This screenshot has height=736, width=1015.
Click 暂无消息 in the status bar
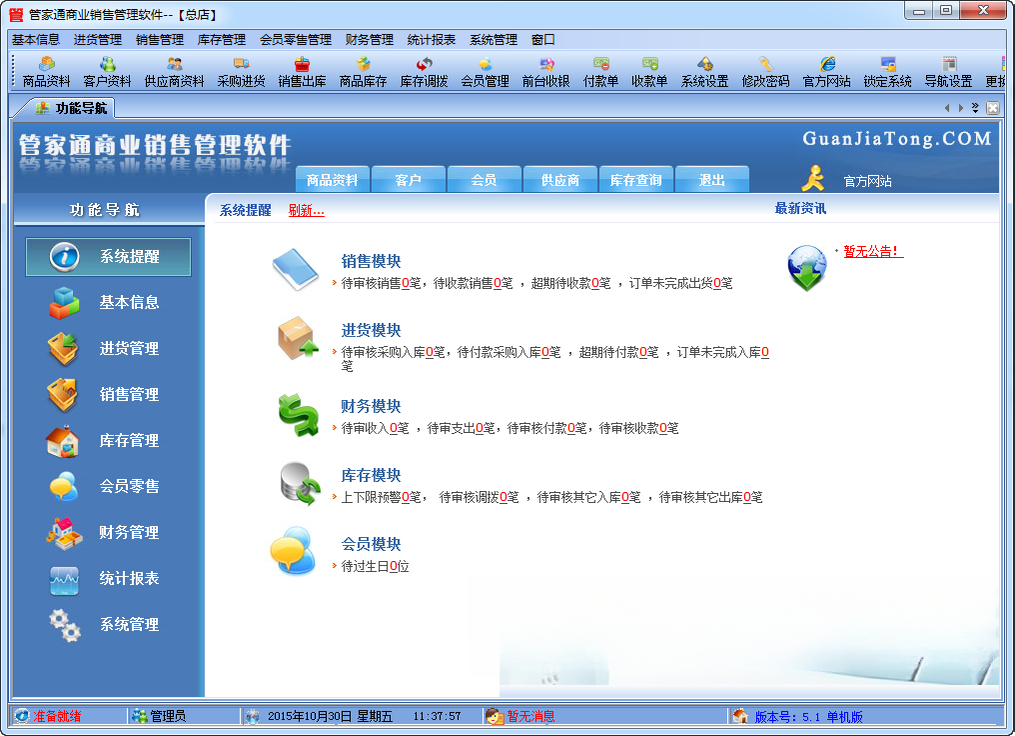[530, 716]
